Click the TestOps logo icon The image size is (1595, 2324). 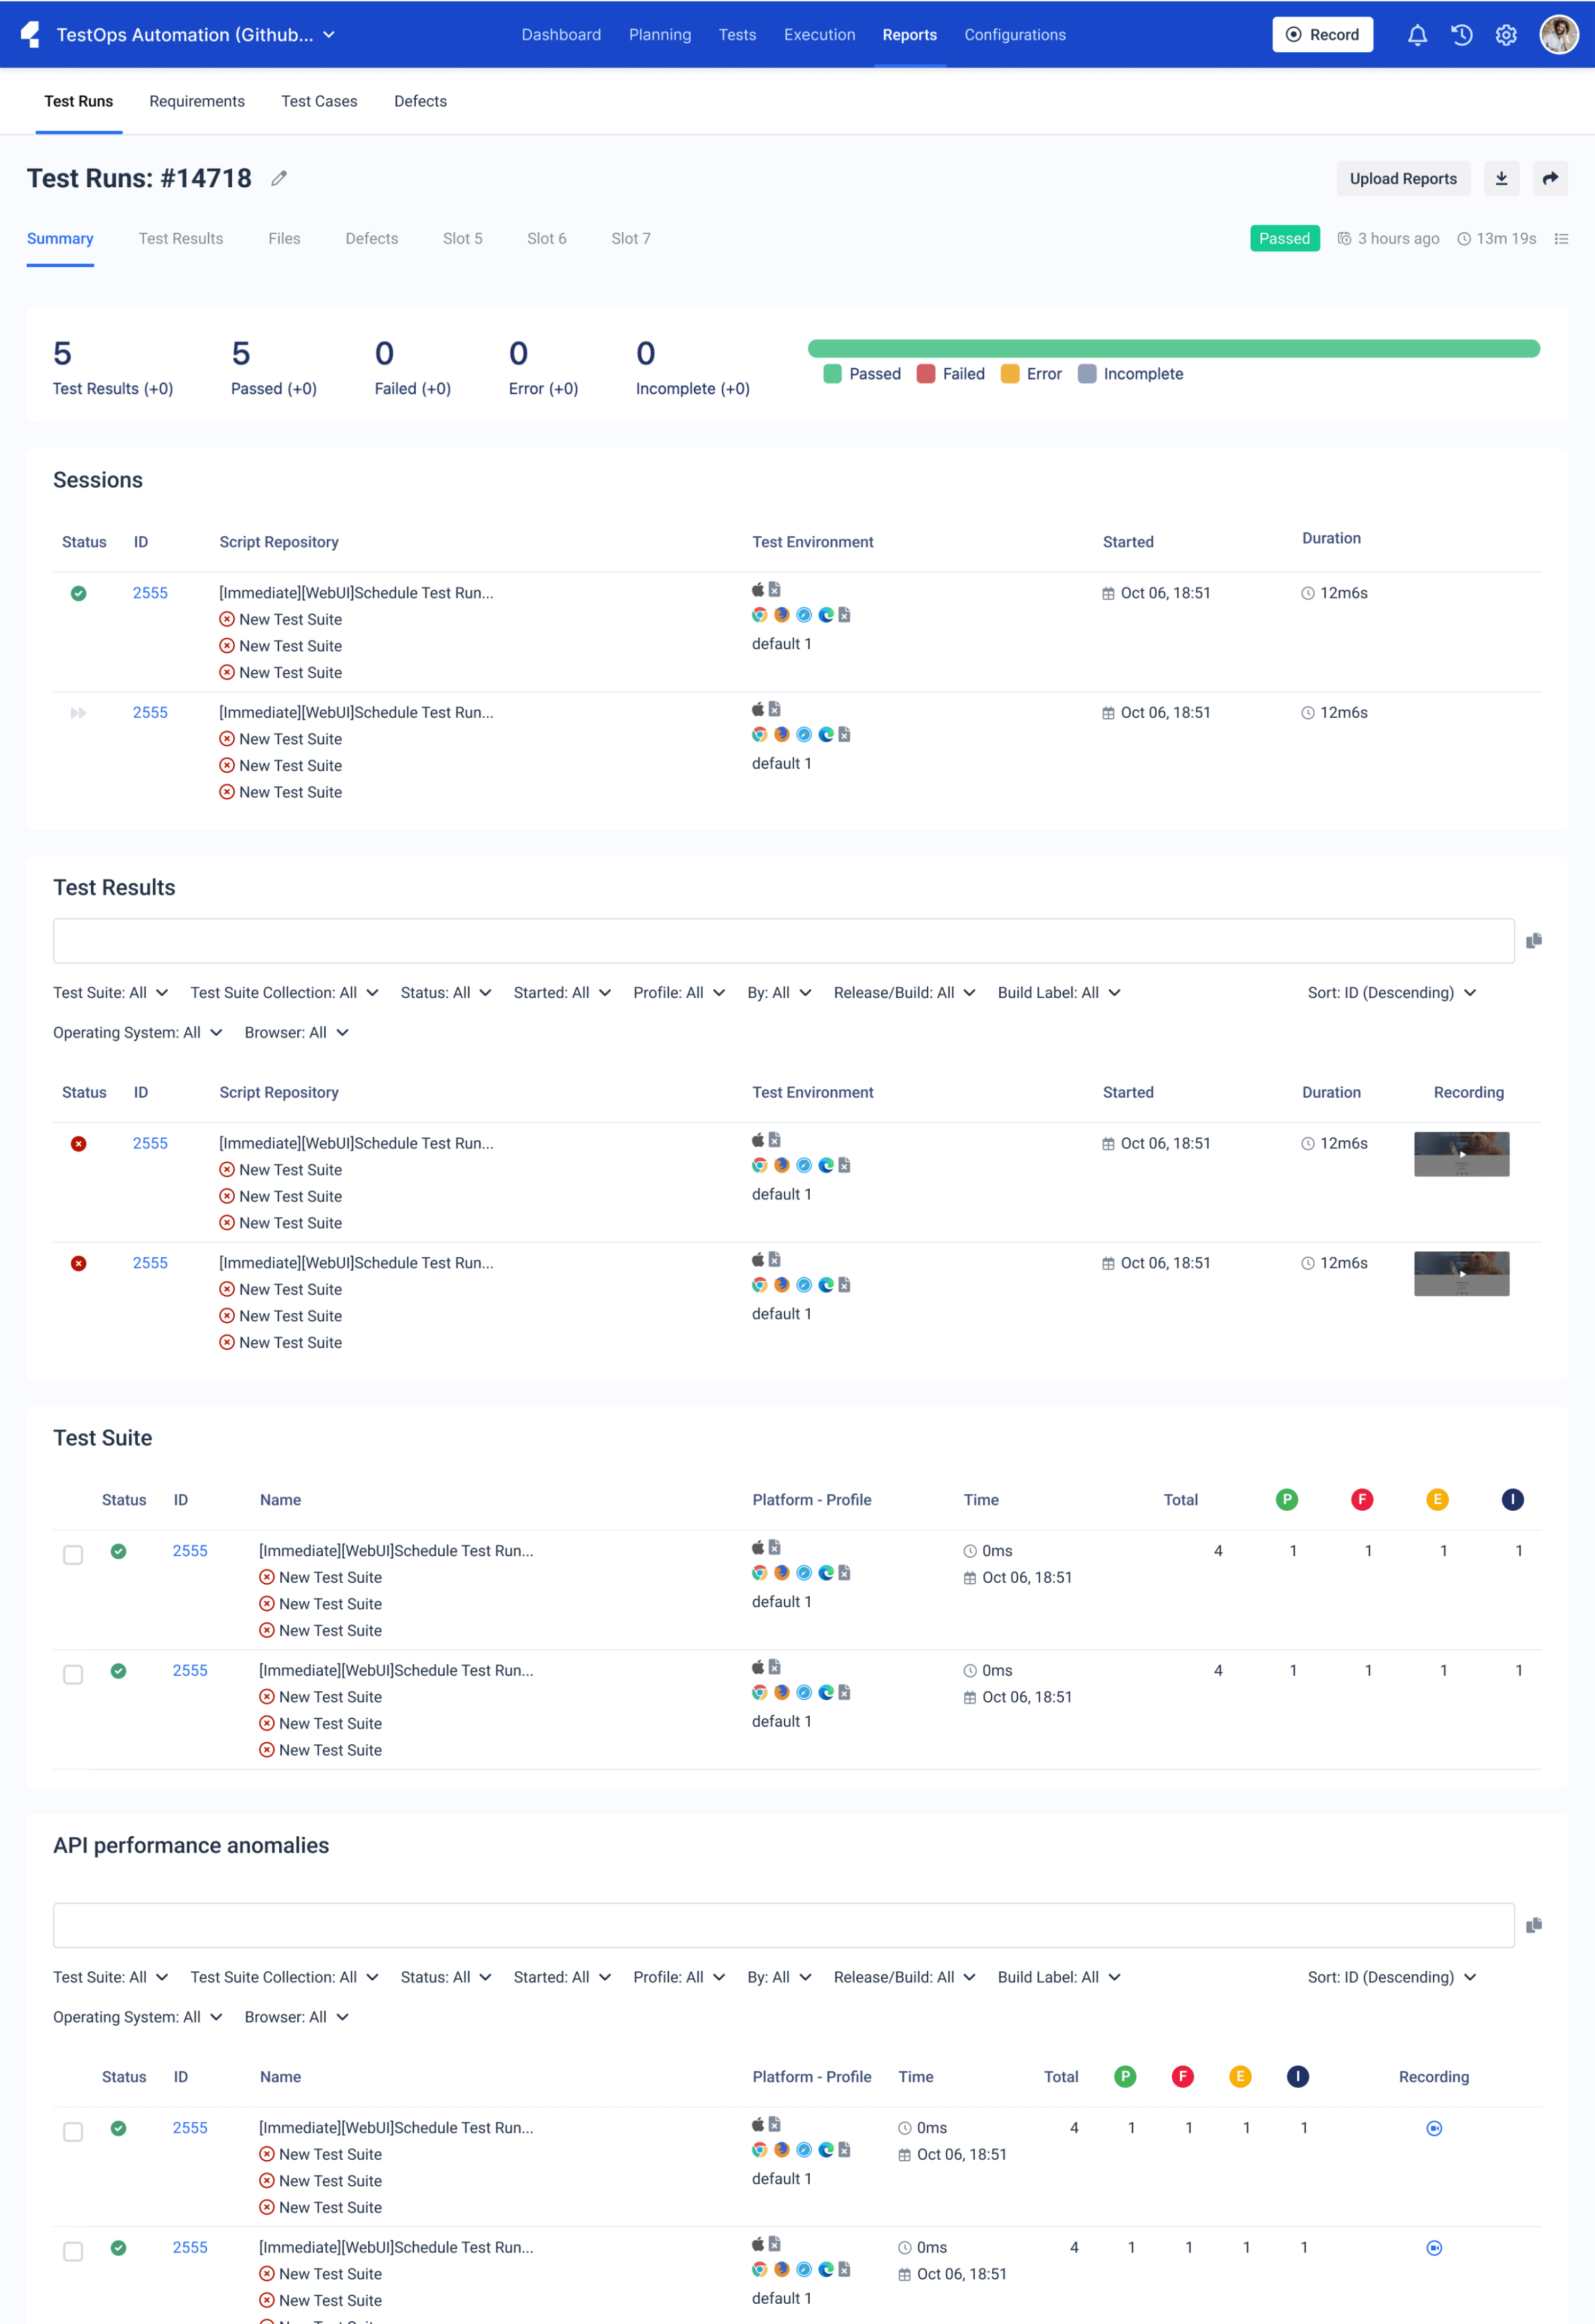pyautogui.click(x=31, y=35)
